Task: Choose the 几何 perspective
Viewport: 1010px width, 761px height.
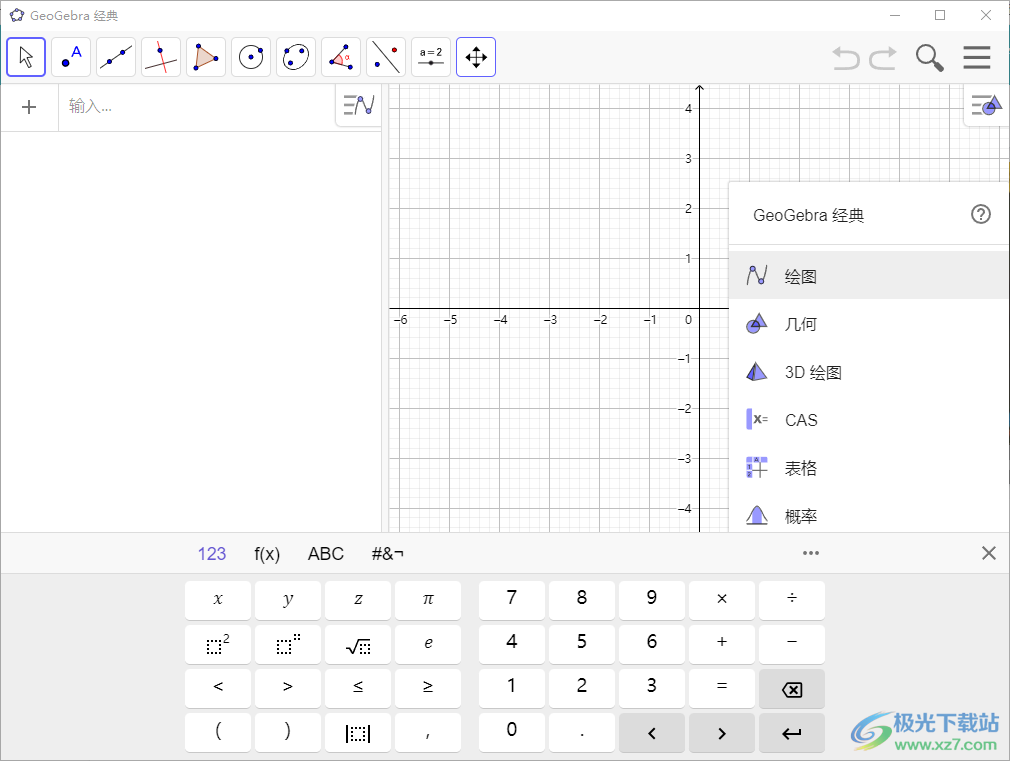Action: coord(869,323)
